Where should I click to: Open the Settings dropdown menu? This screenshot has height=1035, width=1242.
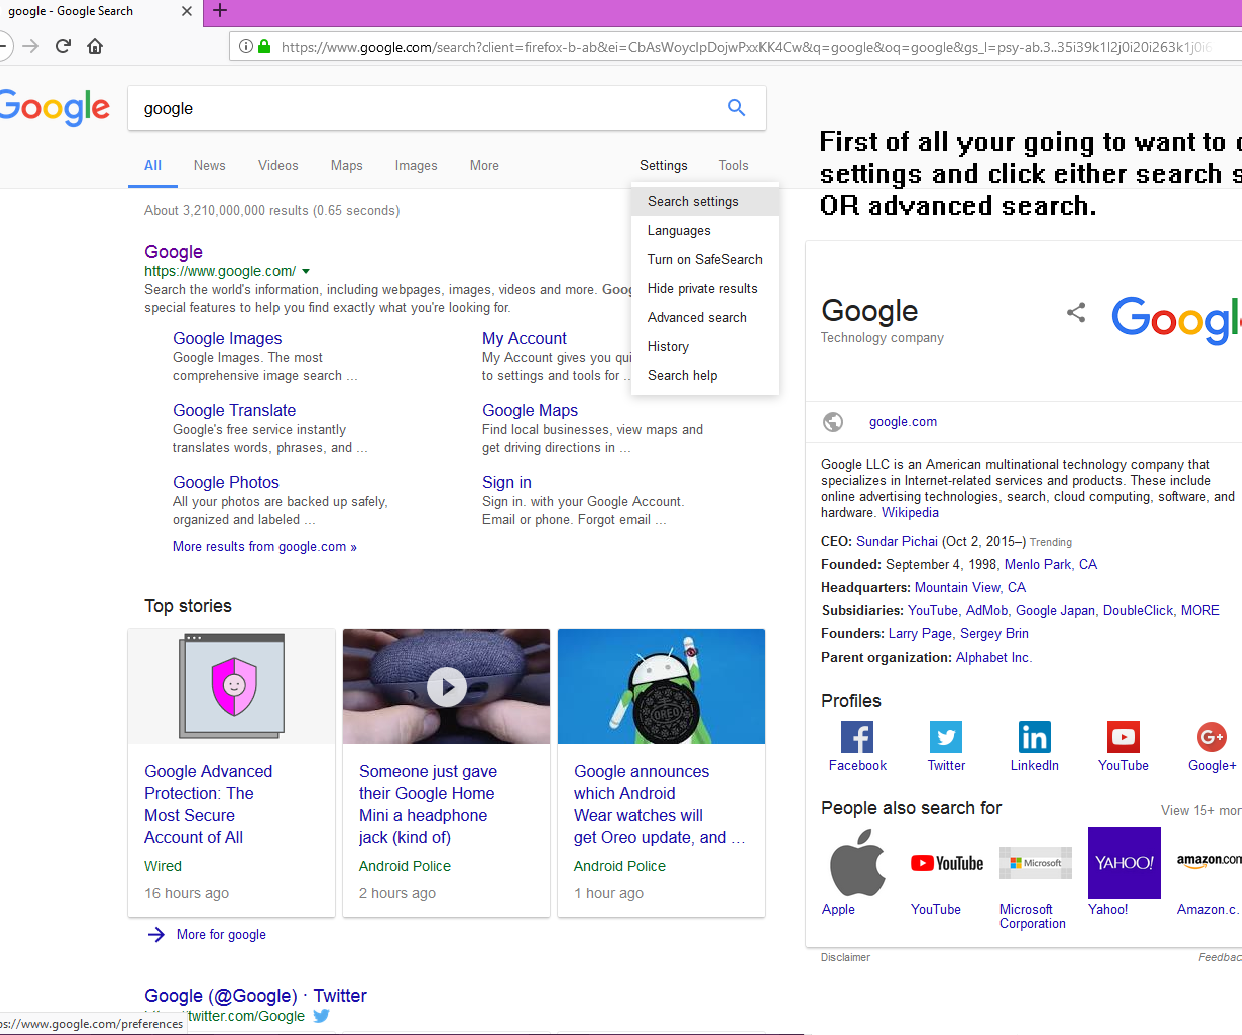(x=664, y=165)
